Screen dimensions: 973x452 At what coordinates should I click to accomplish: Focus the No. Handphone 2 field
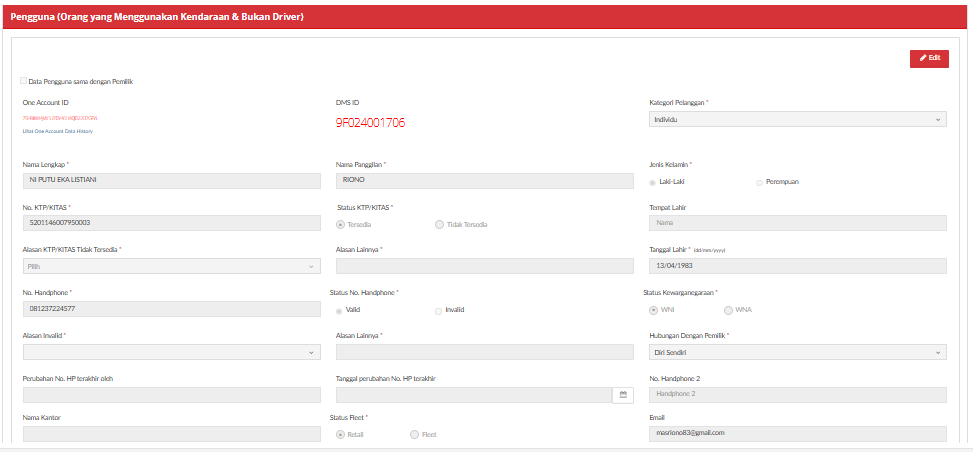point(797,395)
